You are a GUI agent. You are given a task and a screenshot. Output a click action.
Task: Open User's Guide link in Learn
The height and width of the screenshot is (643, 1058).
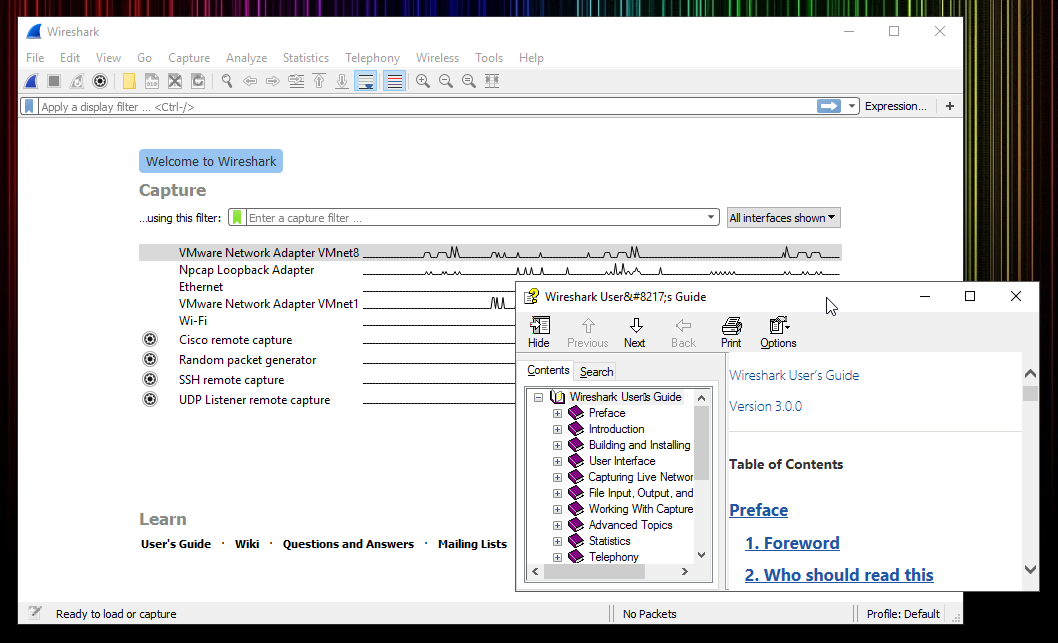pyautogui.click(x=176, y=544)
